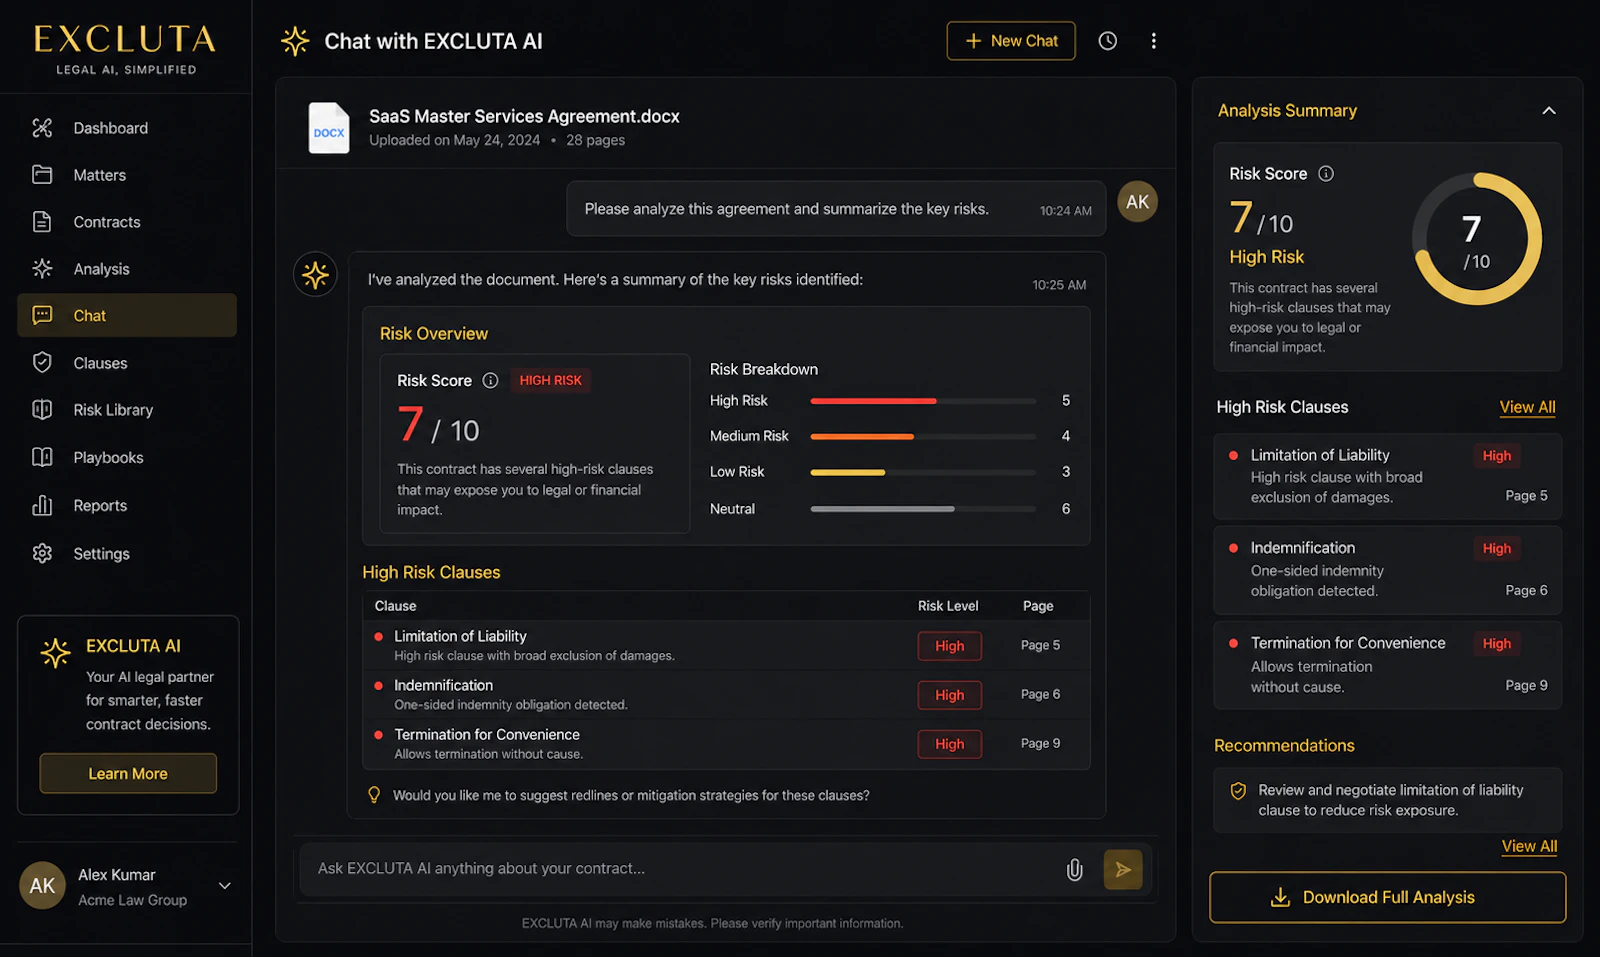Open the Matters folder icon
Screen dimensions: 1600x957
[x=42, y=175]
